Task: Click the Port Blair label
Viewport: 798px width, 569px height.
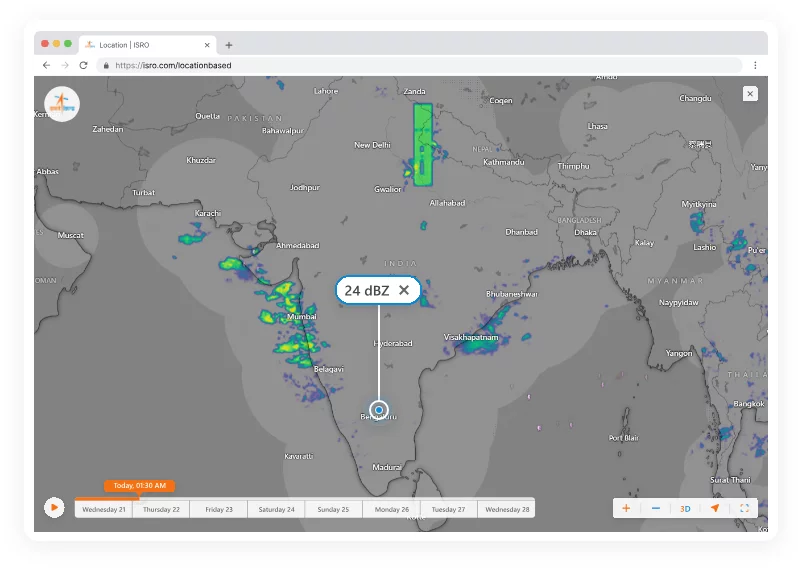Action: 623,438
